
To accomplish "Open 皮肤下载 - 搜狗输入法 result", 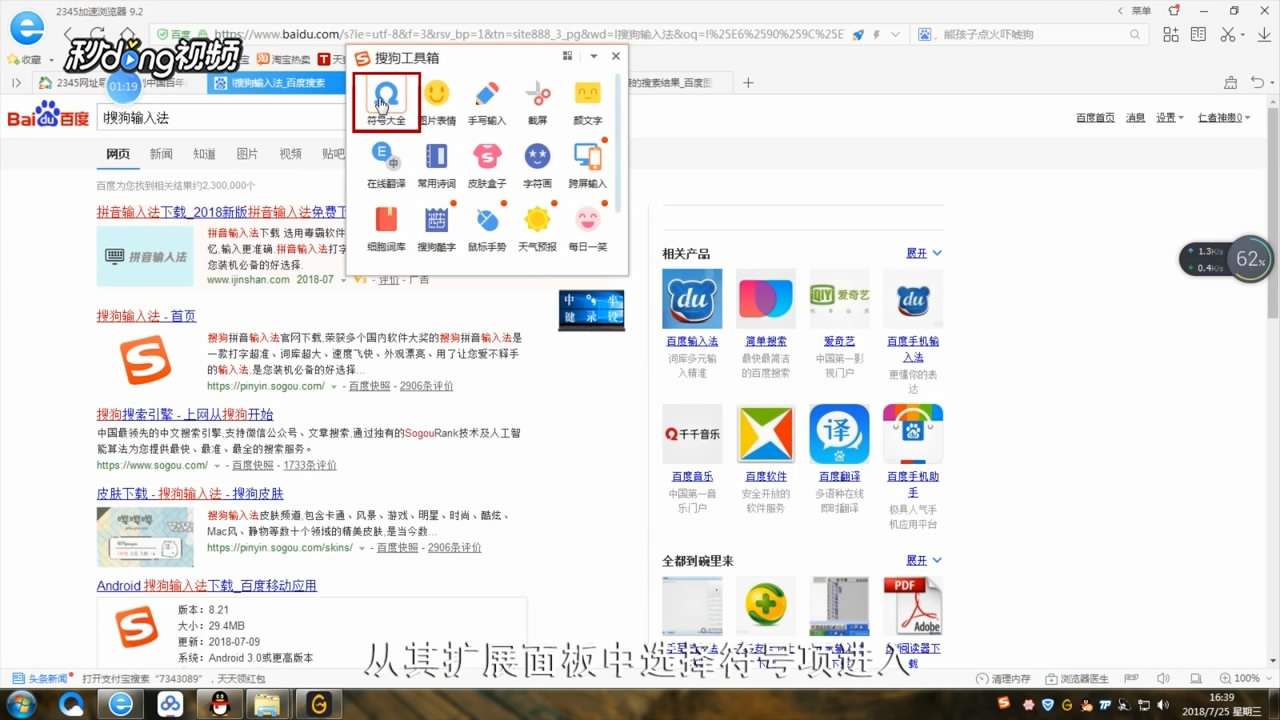I will click(x=190, y=494).
